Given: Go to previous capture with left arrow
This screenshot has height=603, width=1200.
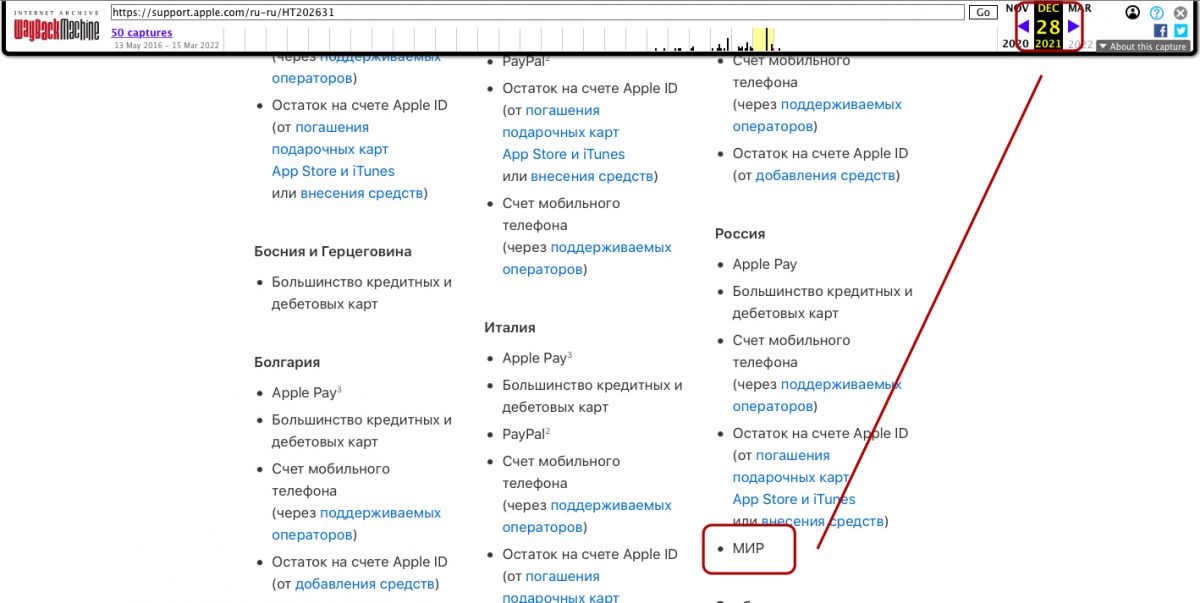Looking at the screenshot, I should 1023,26.
